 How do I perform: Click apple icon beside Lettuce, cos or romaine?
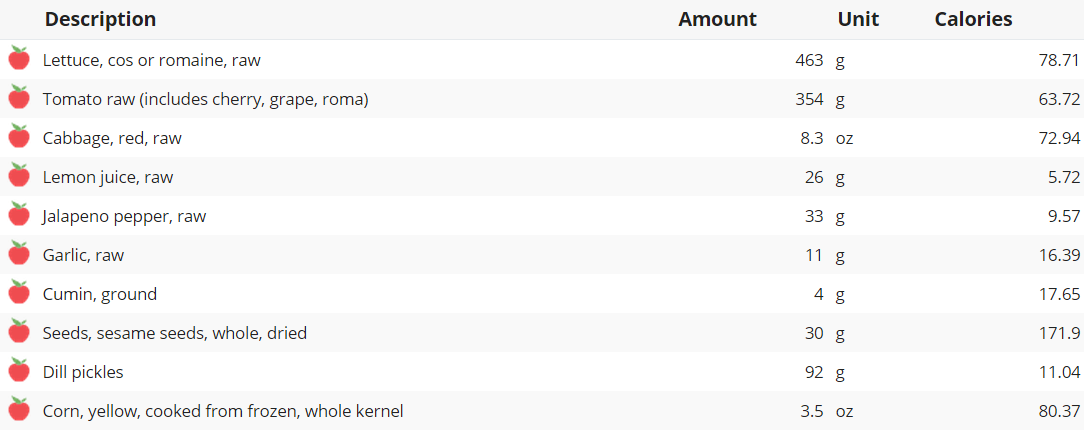tap(19, 59)
